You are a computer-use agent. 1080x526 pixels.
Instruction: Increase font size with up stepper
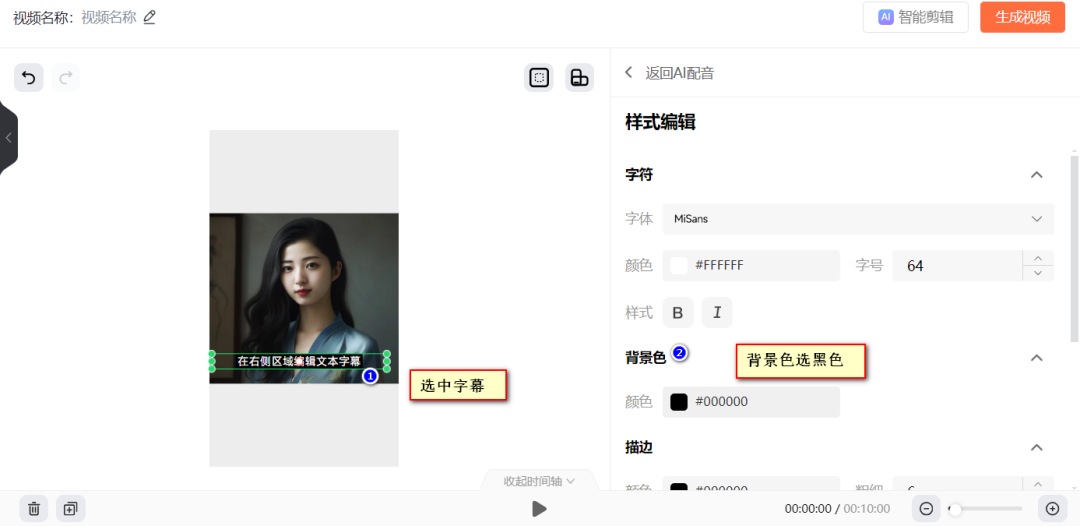tap(1039, 258)
